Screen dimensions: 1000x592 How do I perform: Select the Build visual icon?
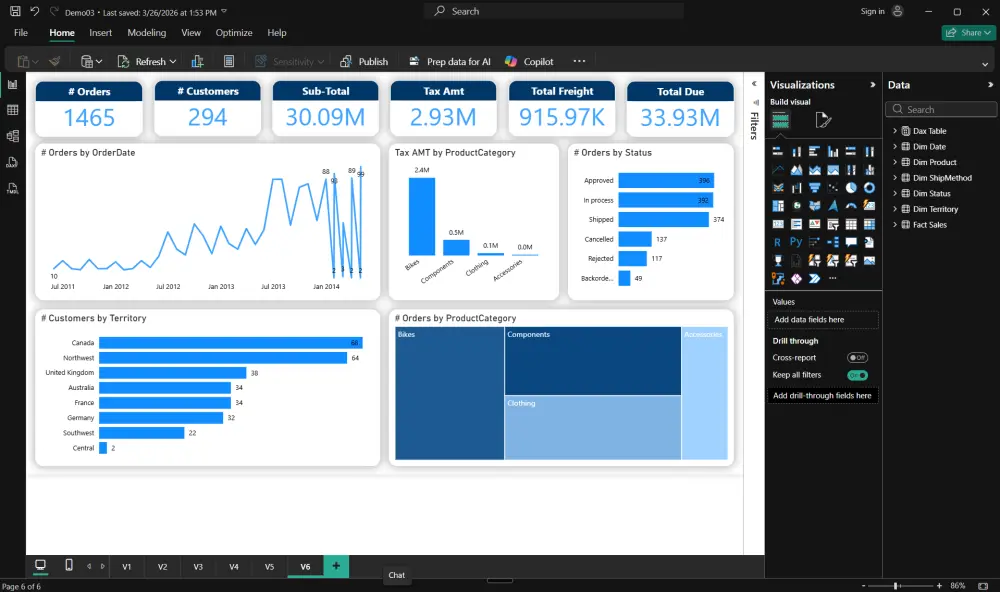(x=780, y=119)
